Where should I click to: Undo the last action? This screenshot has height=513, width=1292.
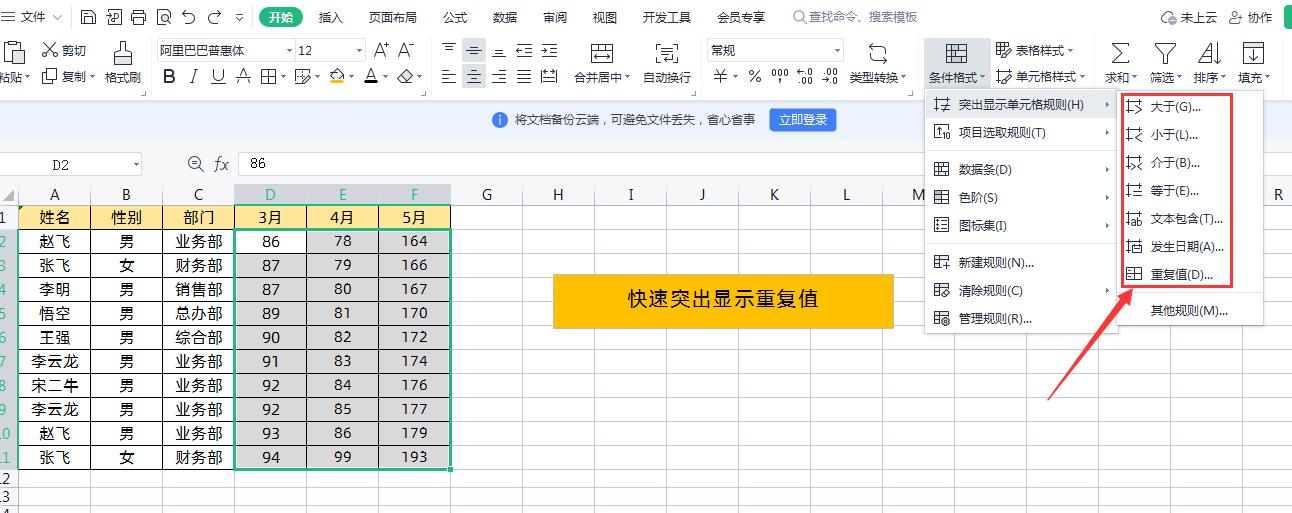pos(189,17)
